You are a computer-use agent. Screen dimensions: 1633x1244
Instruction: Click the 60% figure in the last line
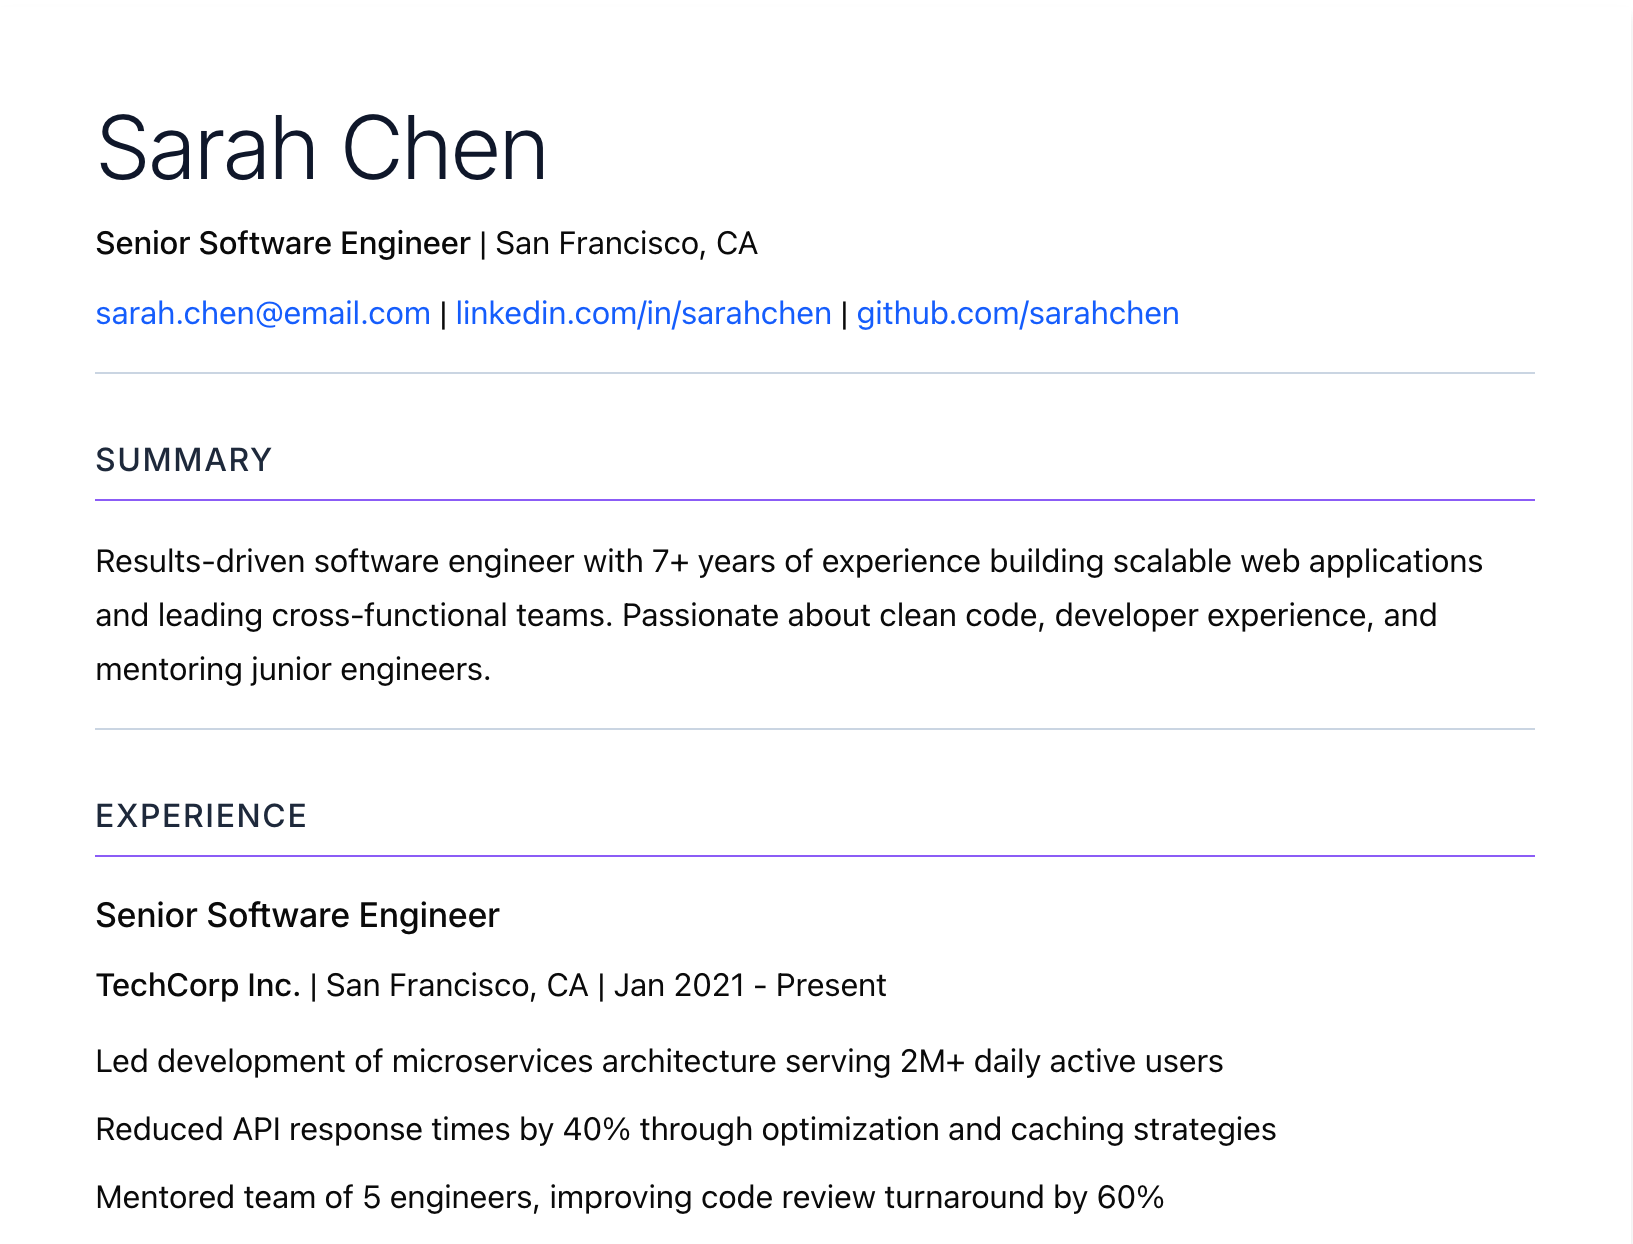click(x=1130, y=1197)
